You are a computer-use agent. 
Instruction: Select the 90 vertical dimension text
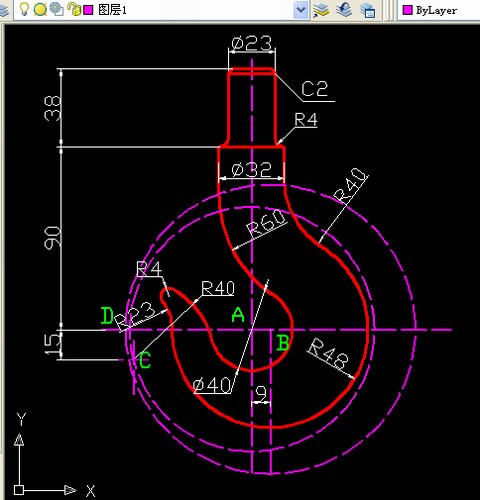coord(53,238)
